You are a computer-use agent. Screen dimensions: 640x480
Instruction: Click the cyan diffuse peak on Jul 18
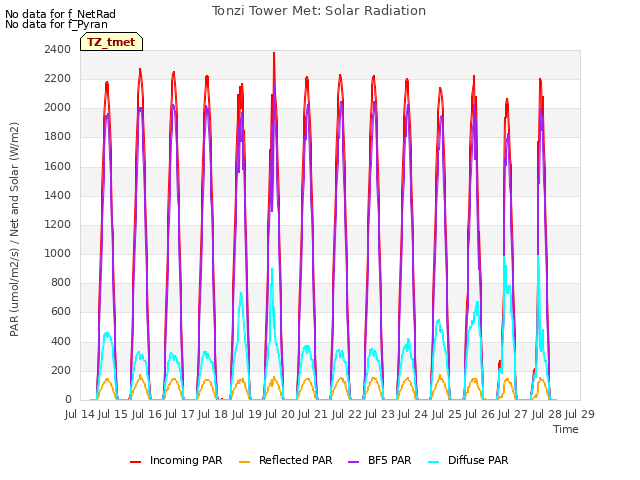coord(241,293)
